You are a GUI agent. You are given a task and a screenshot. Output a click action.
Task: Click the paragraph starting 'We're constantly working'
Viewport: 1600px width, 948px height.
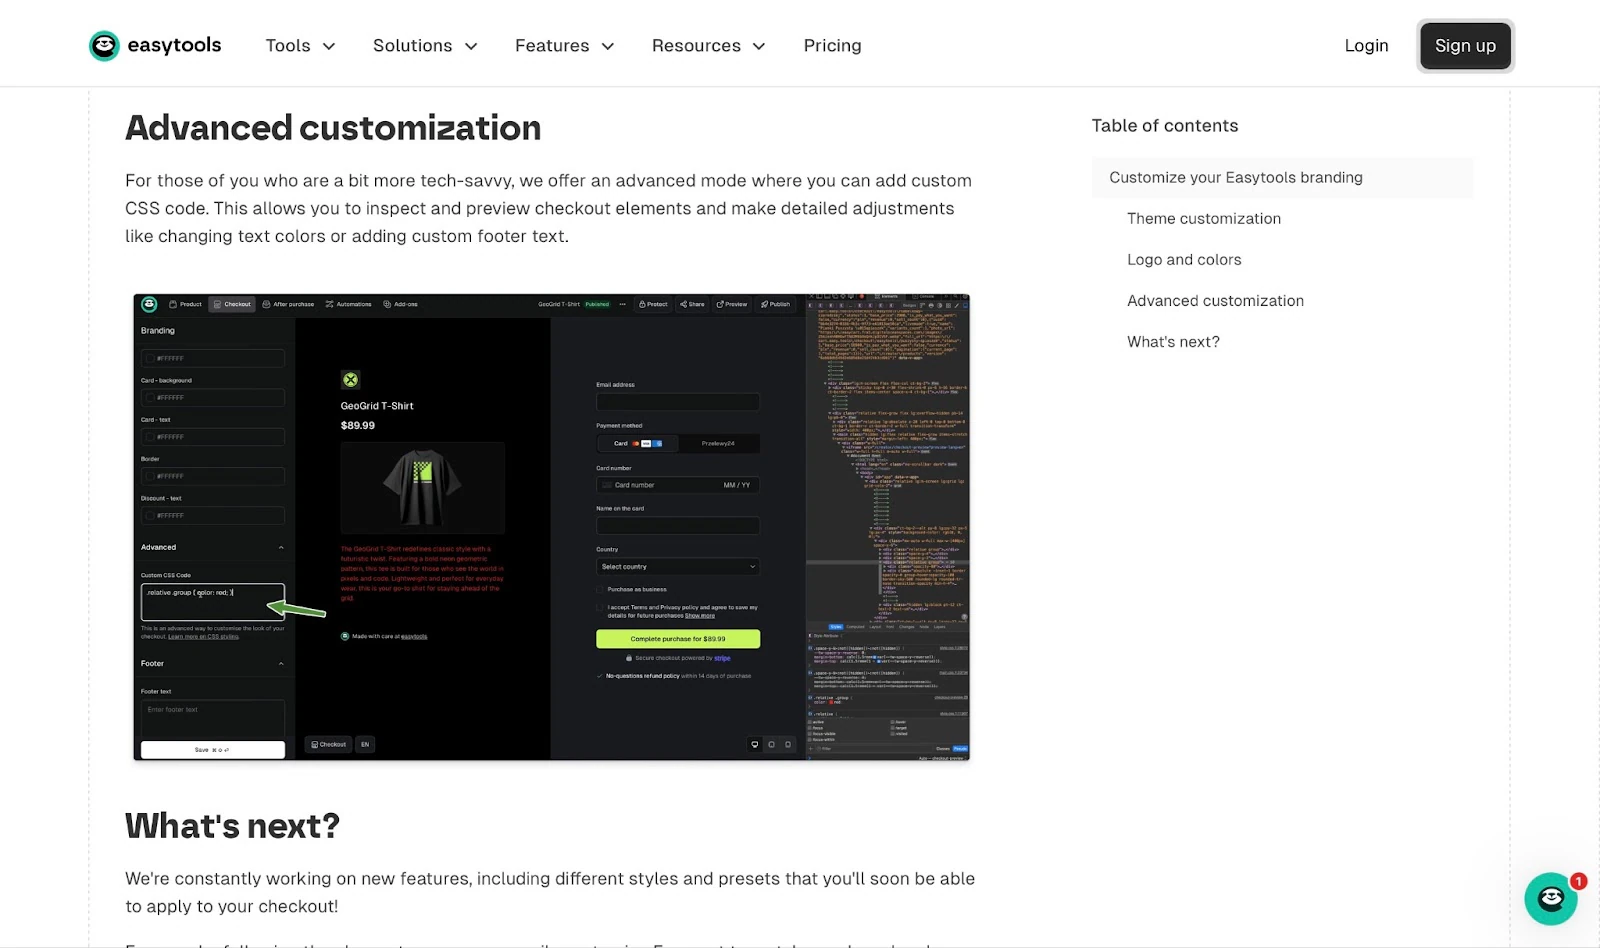550,892
